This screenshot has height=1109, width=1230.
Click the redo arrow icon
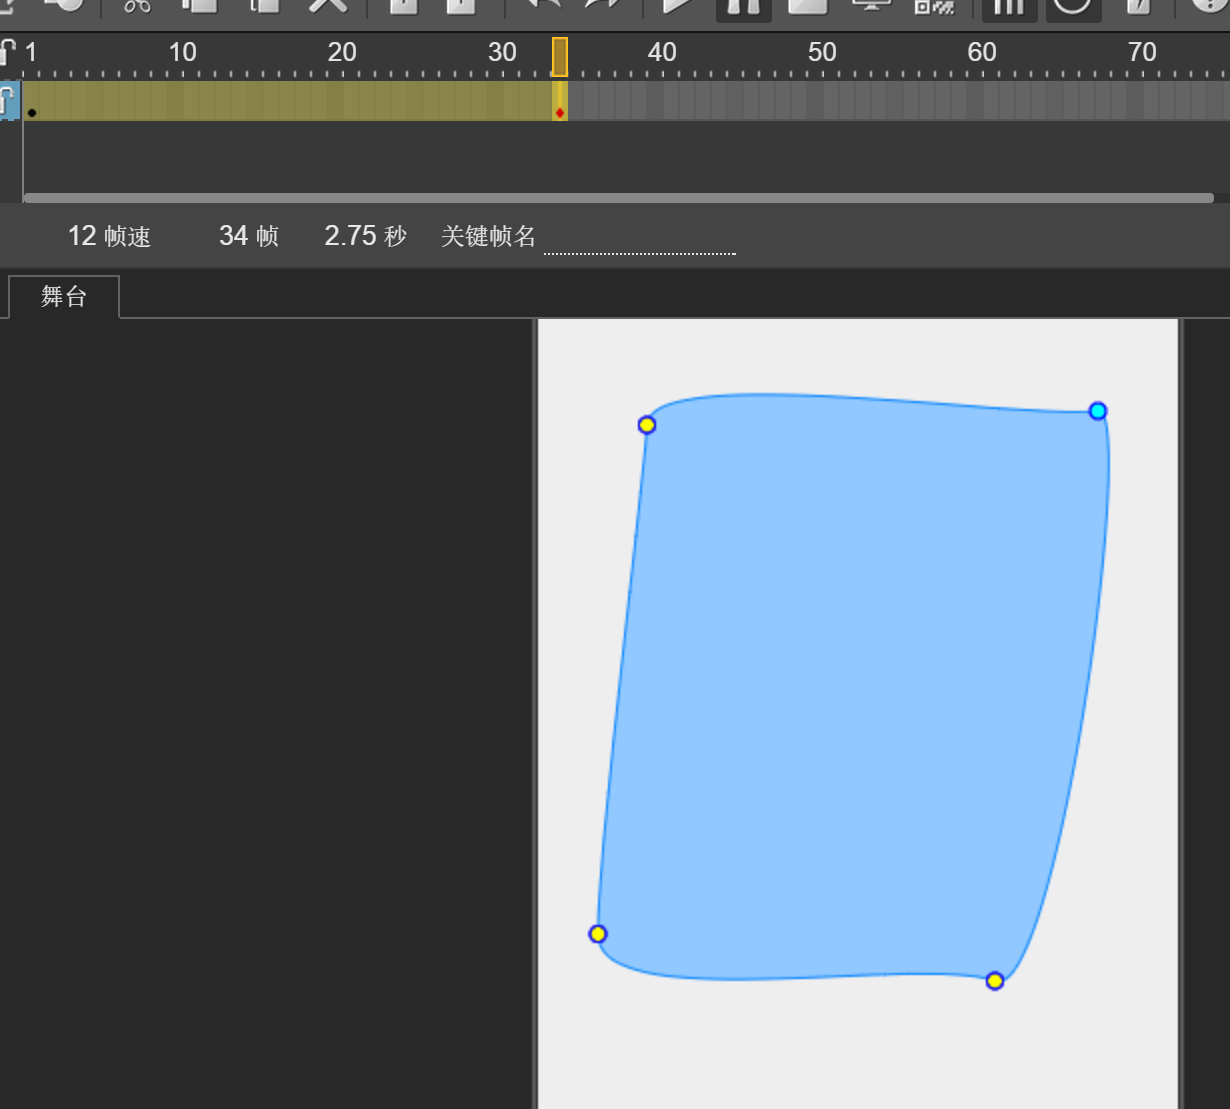coord(603,5)
